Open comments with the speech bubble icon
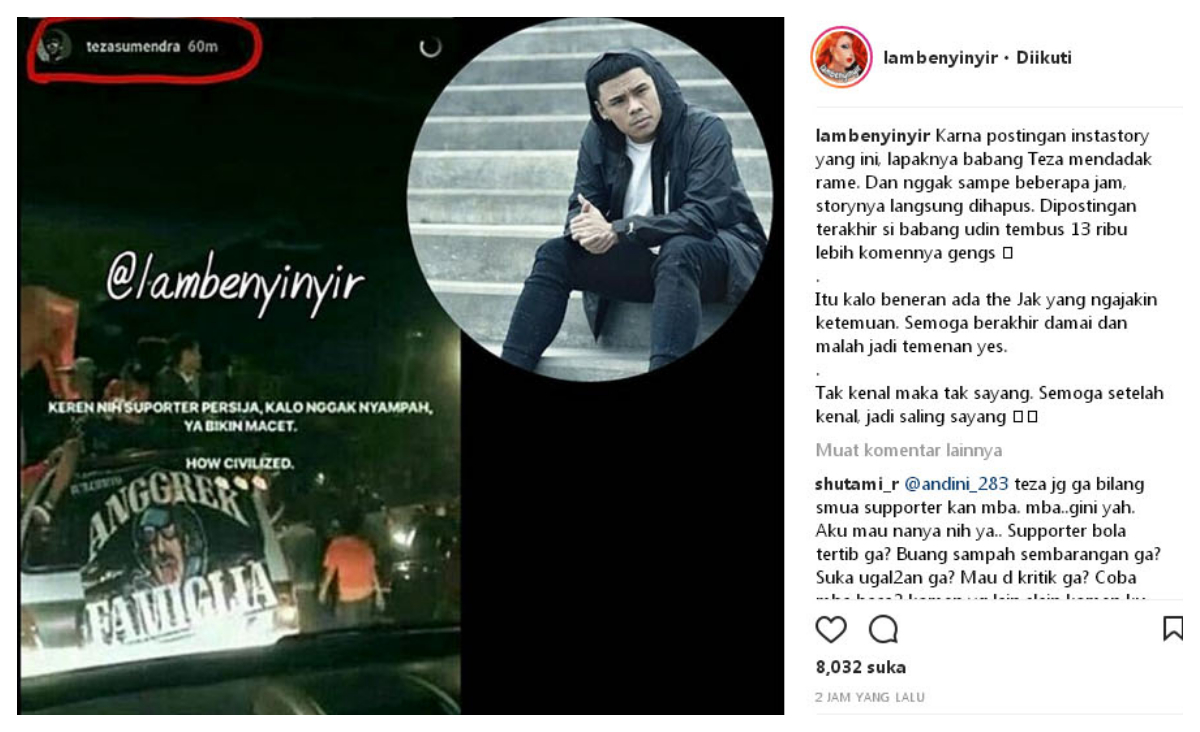The height and width of the screenshot is (732, 1200). (883, 629)
